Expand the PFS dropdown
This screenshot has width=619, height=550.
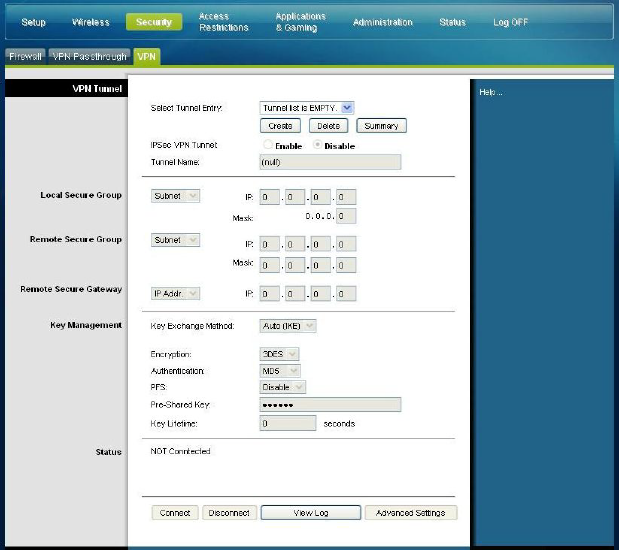[283, 387]
